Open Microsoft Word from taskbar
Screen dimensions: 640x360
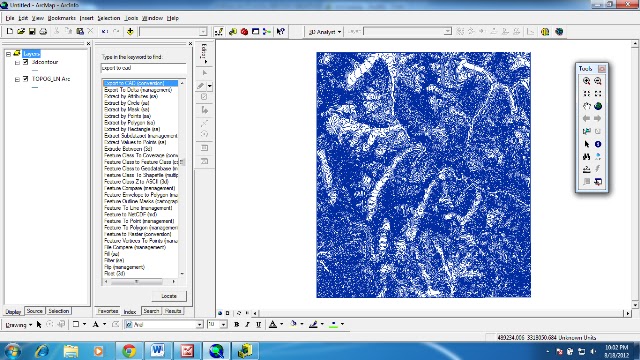[158, 351]
